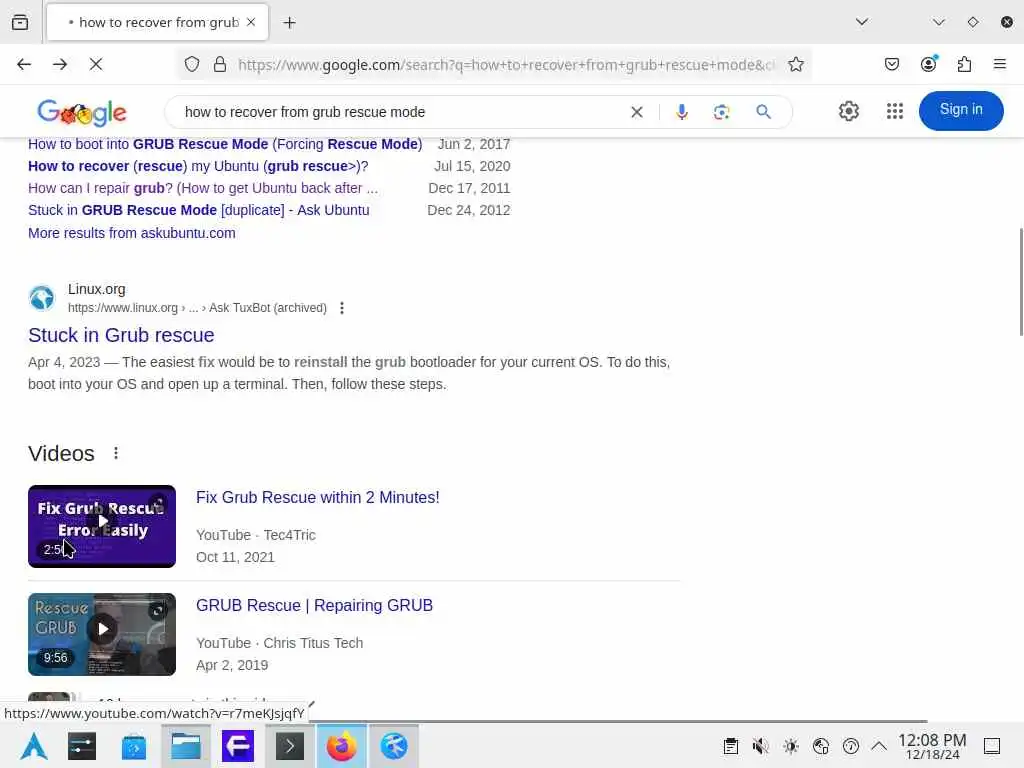The width and height of the screenshot is (1024, 768).
Task: Go forward to next page
Action: tap(60, 64)
